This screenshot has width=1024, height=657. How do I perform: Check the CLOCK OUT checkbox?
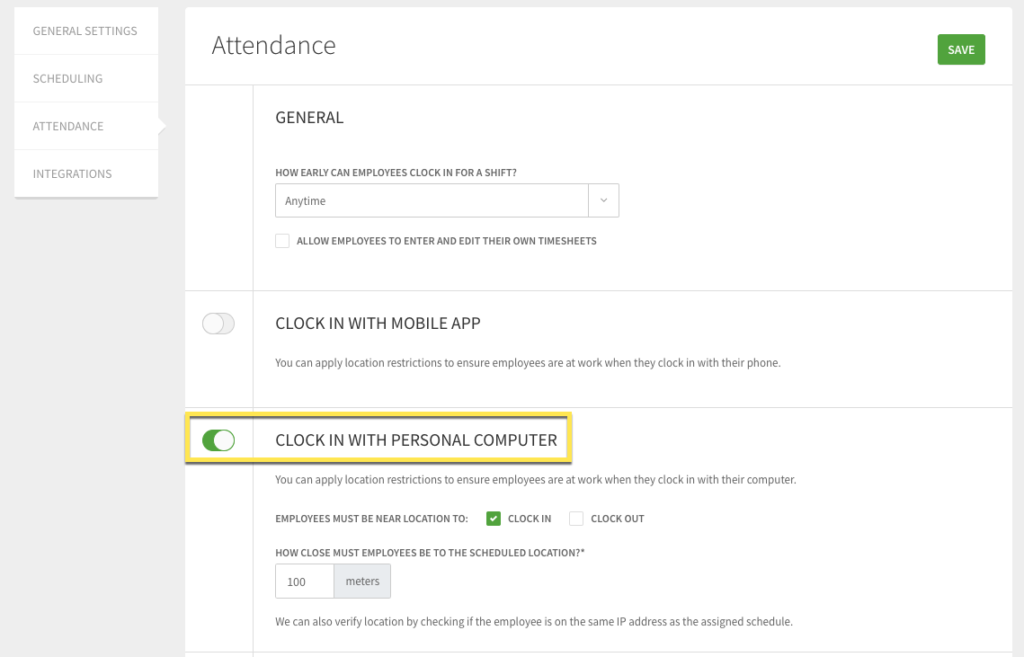pos(576,518)
